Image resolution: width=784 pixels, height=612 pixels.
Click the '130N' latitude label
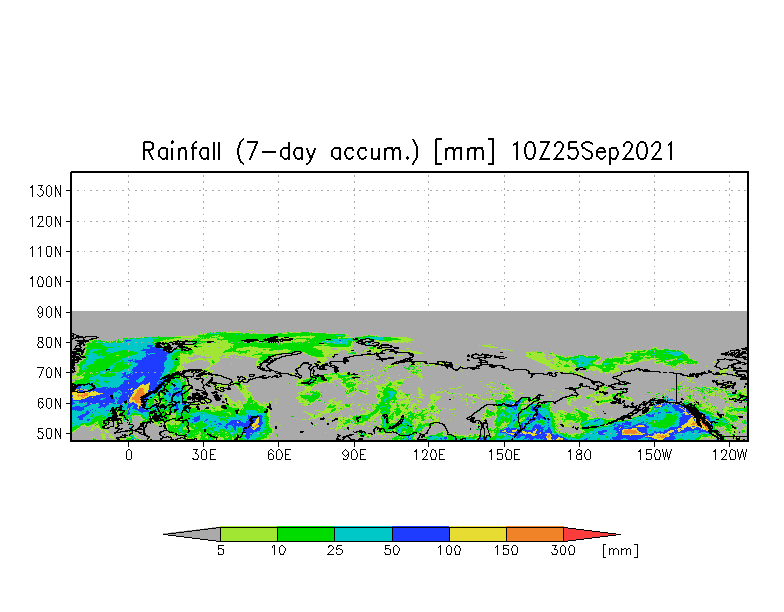[46, 191]
